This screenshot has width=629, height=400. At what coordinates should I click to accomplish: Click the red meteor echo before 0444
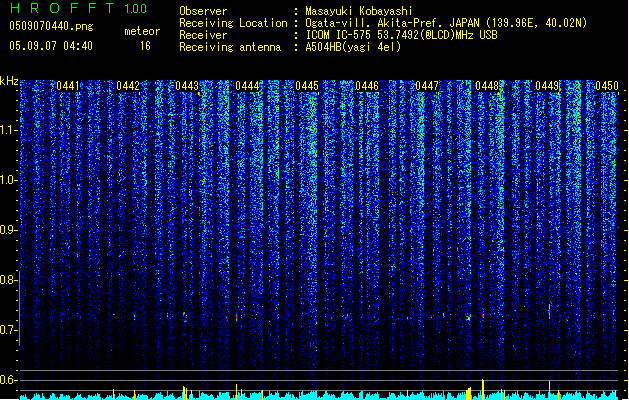[x=236, y=317]
